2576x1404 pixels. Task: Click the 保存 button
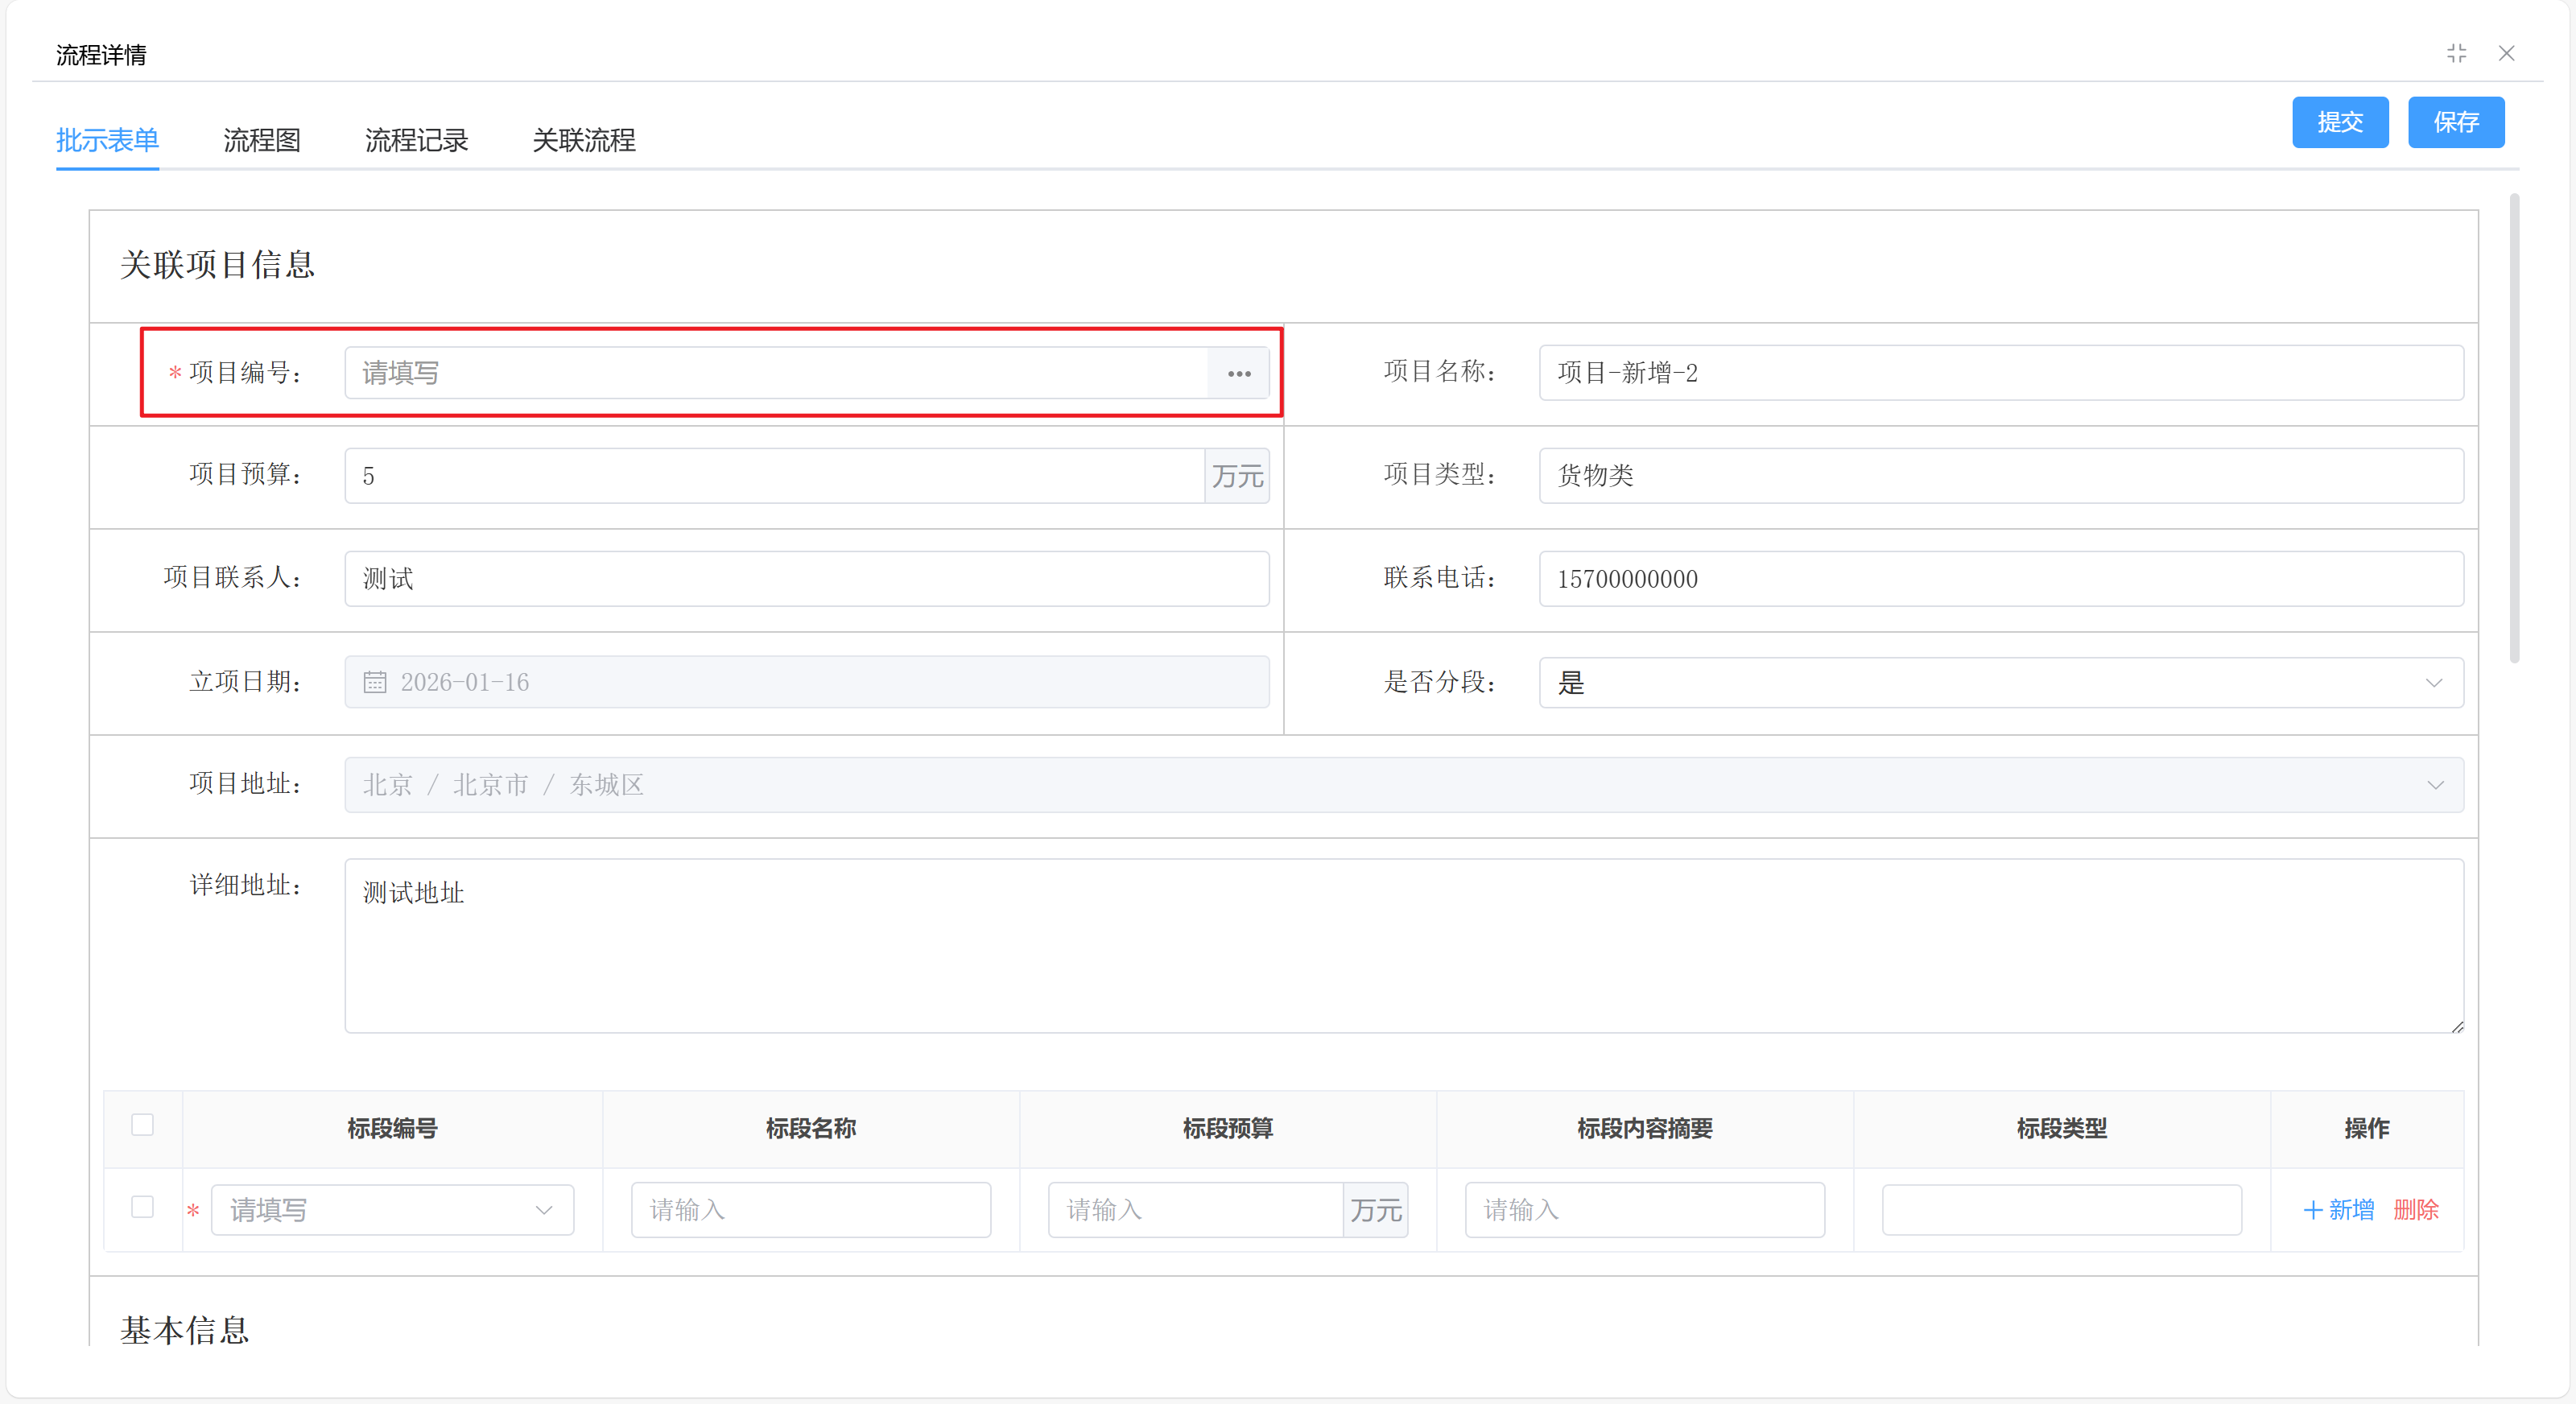[x=2456, y=122]
